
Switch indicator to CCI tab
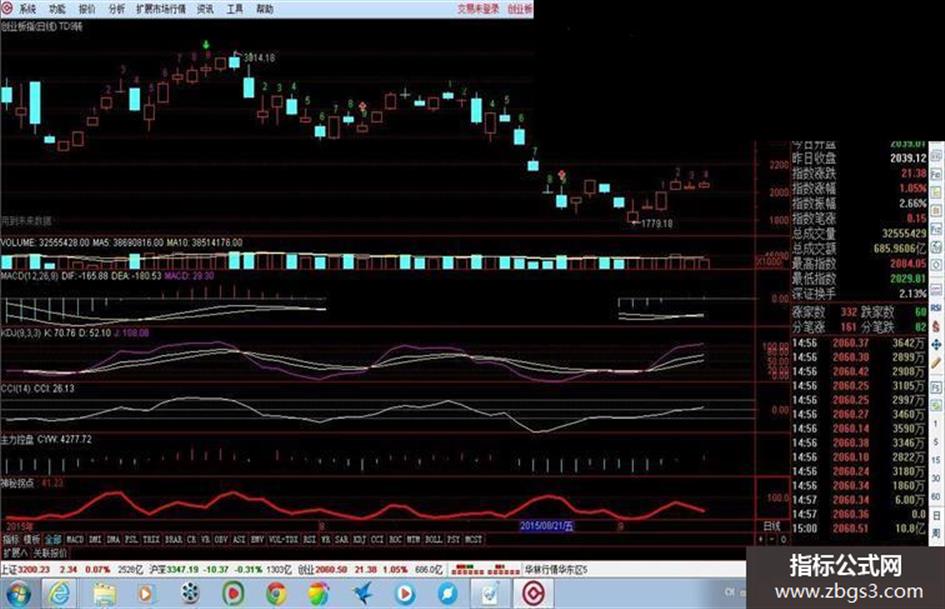point(377,540)
